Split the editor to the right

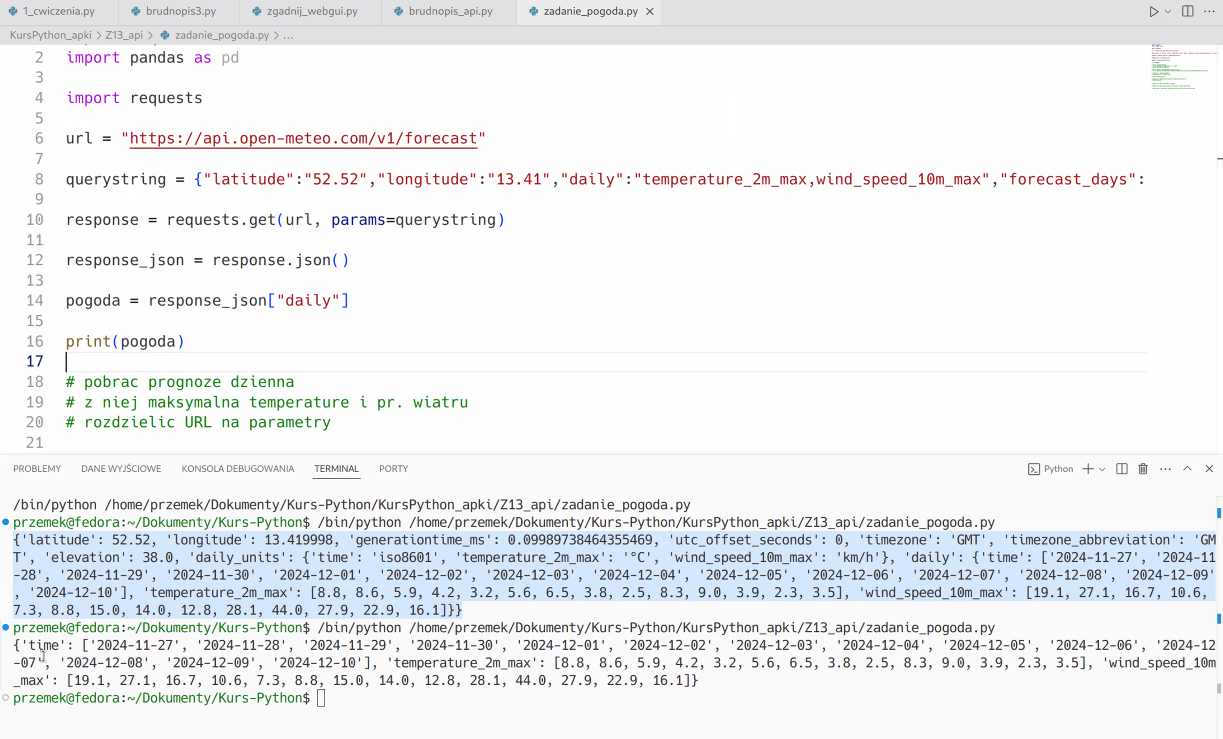pos(1187,12)
